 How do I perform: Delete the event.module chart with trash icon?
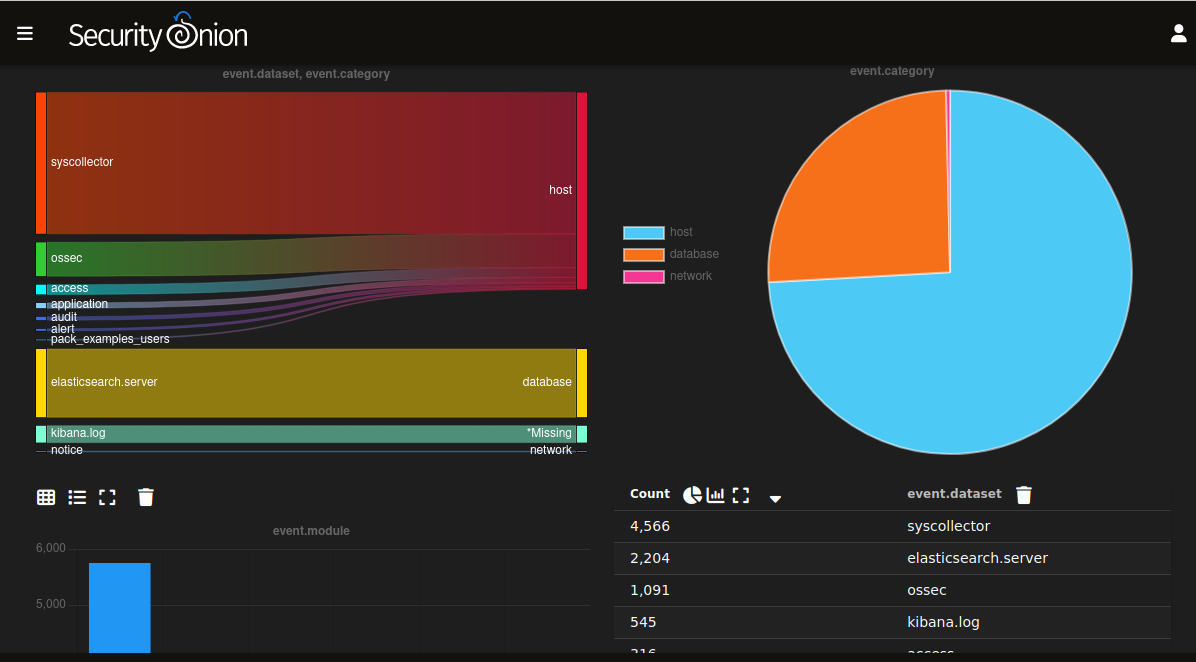coord(146,497)
